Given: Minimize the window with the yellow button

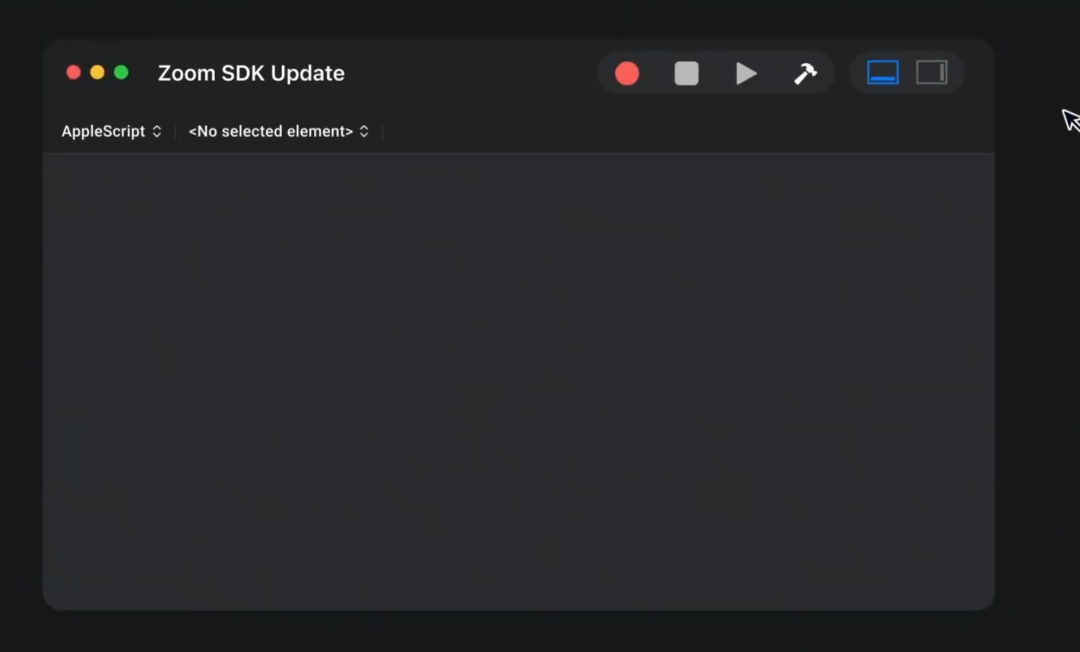Looking at the screenshot, I should pyautogui.click(x=97, y=72).
